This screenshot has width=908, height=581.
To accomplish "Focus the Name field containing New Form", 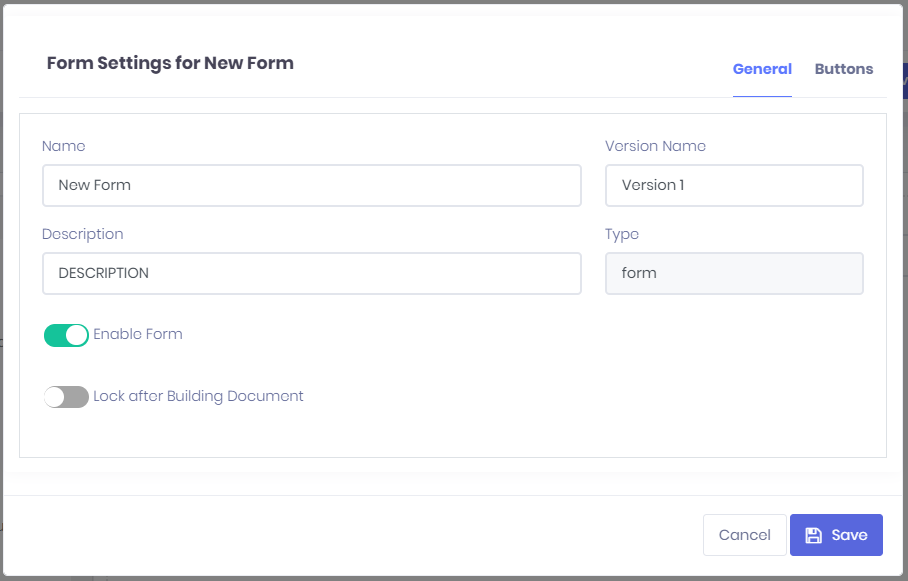I will tap(311, 185).
